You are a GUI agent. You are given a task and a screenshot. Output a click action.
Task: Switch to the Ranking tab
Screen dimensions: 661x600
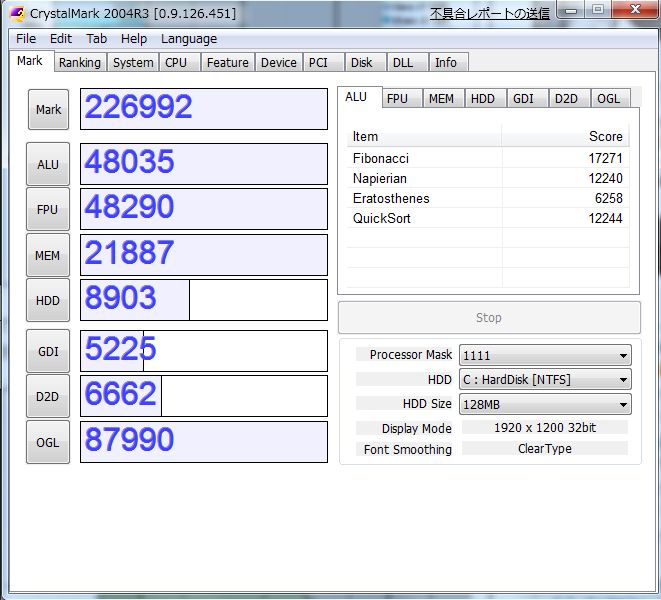click(x=79, y=62)
